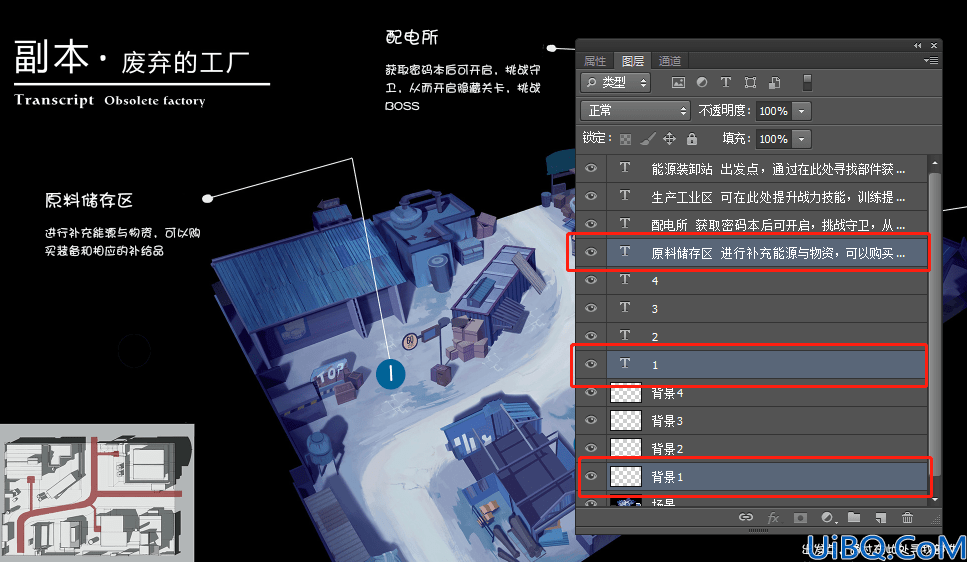Click the link layers icon

pyautogui.click(x=746, y=518)
